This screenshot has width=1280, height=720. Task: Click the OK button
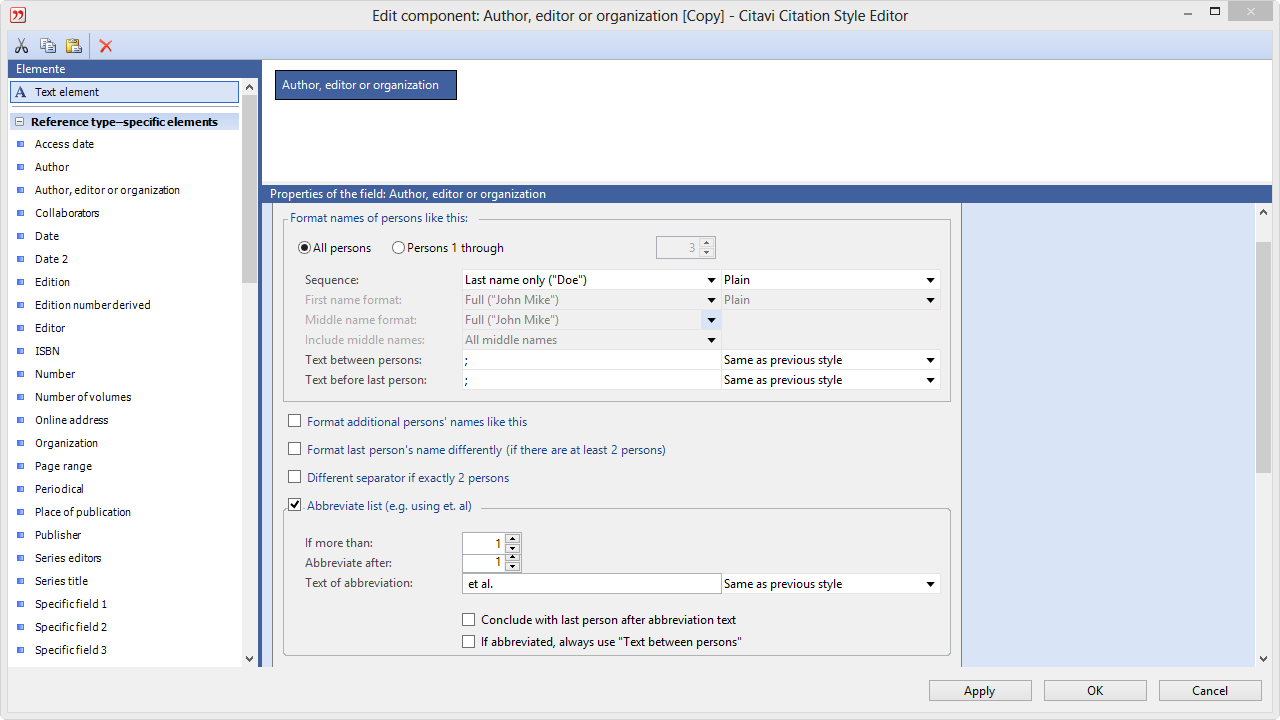point(1095,691)
